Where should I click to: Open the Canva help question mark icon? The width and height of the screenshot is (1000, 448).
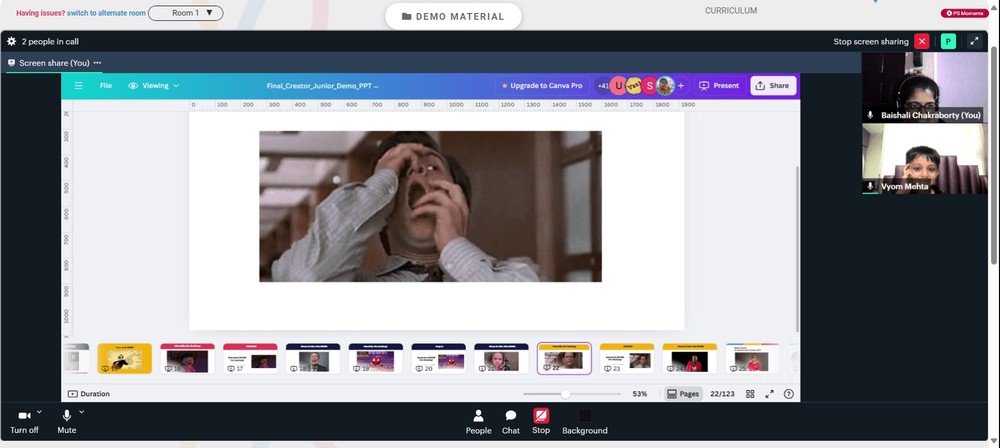pyautogui.click(x=789, y=394)
